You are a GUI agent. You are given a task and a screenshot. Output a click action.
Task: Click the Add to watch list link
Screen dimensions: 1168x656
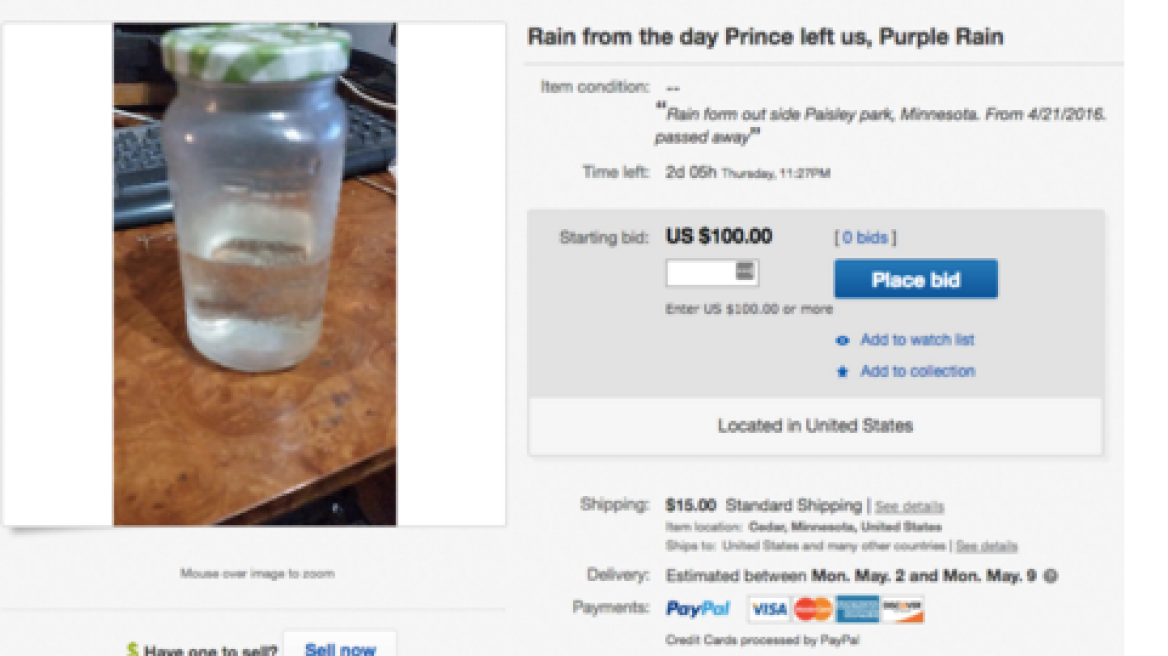click(917, 340)
